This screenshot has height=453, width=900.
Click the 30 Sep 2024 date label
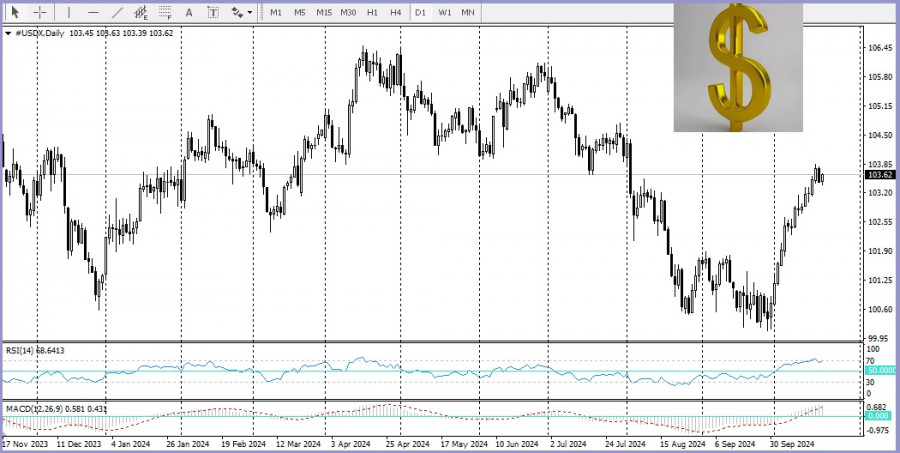(x=792, y=444)
